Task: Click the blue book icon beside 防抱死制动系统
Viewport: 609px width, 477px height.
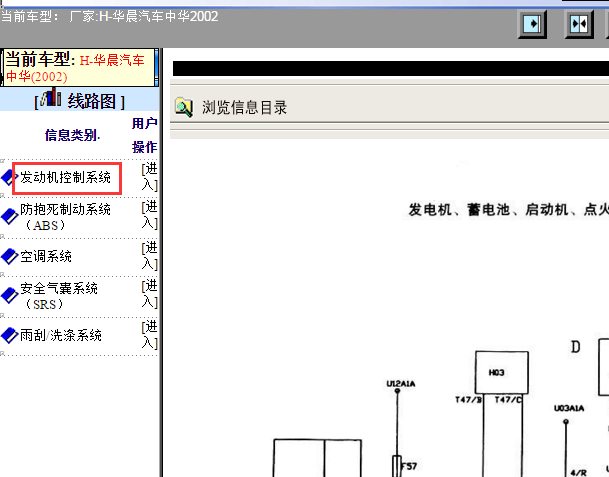Action: coord(10,216)
